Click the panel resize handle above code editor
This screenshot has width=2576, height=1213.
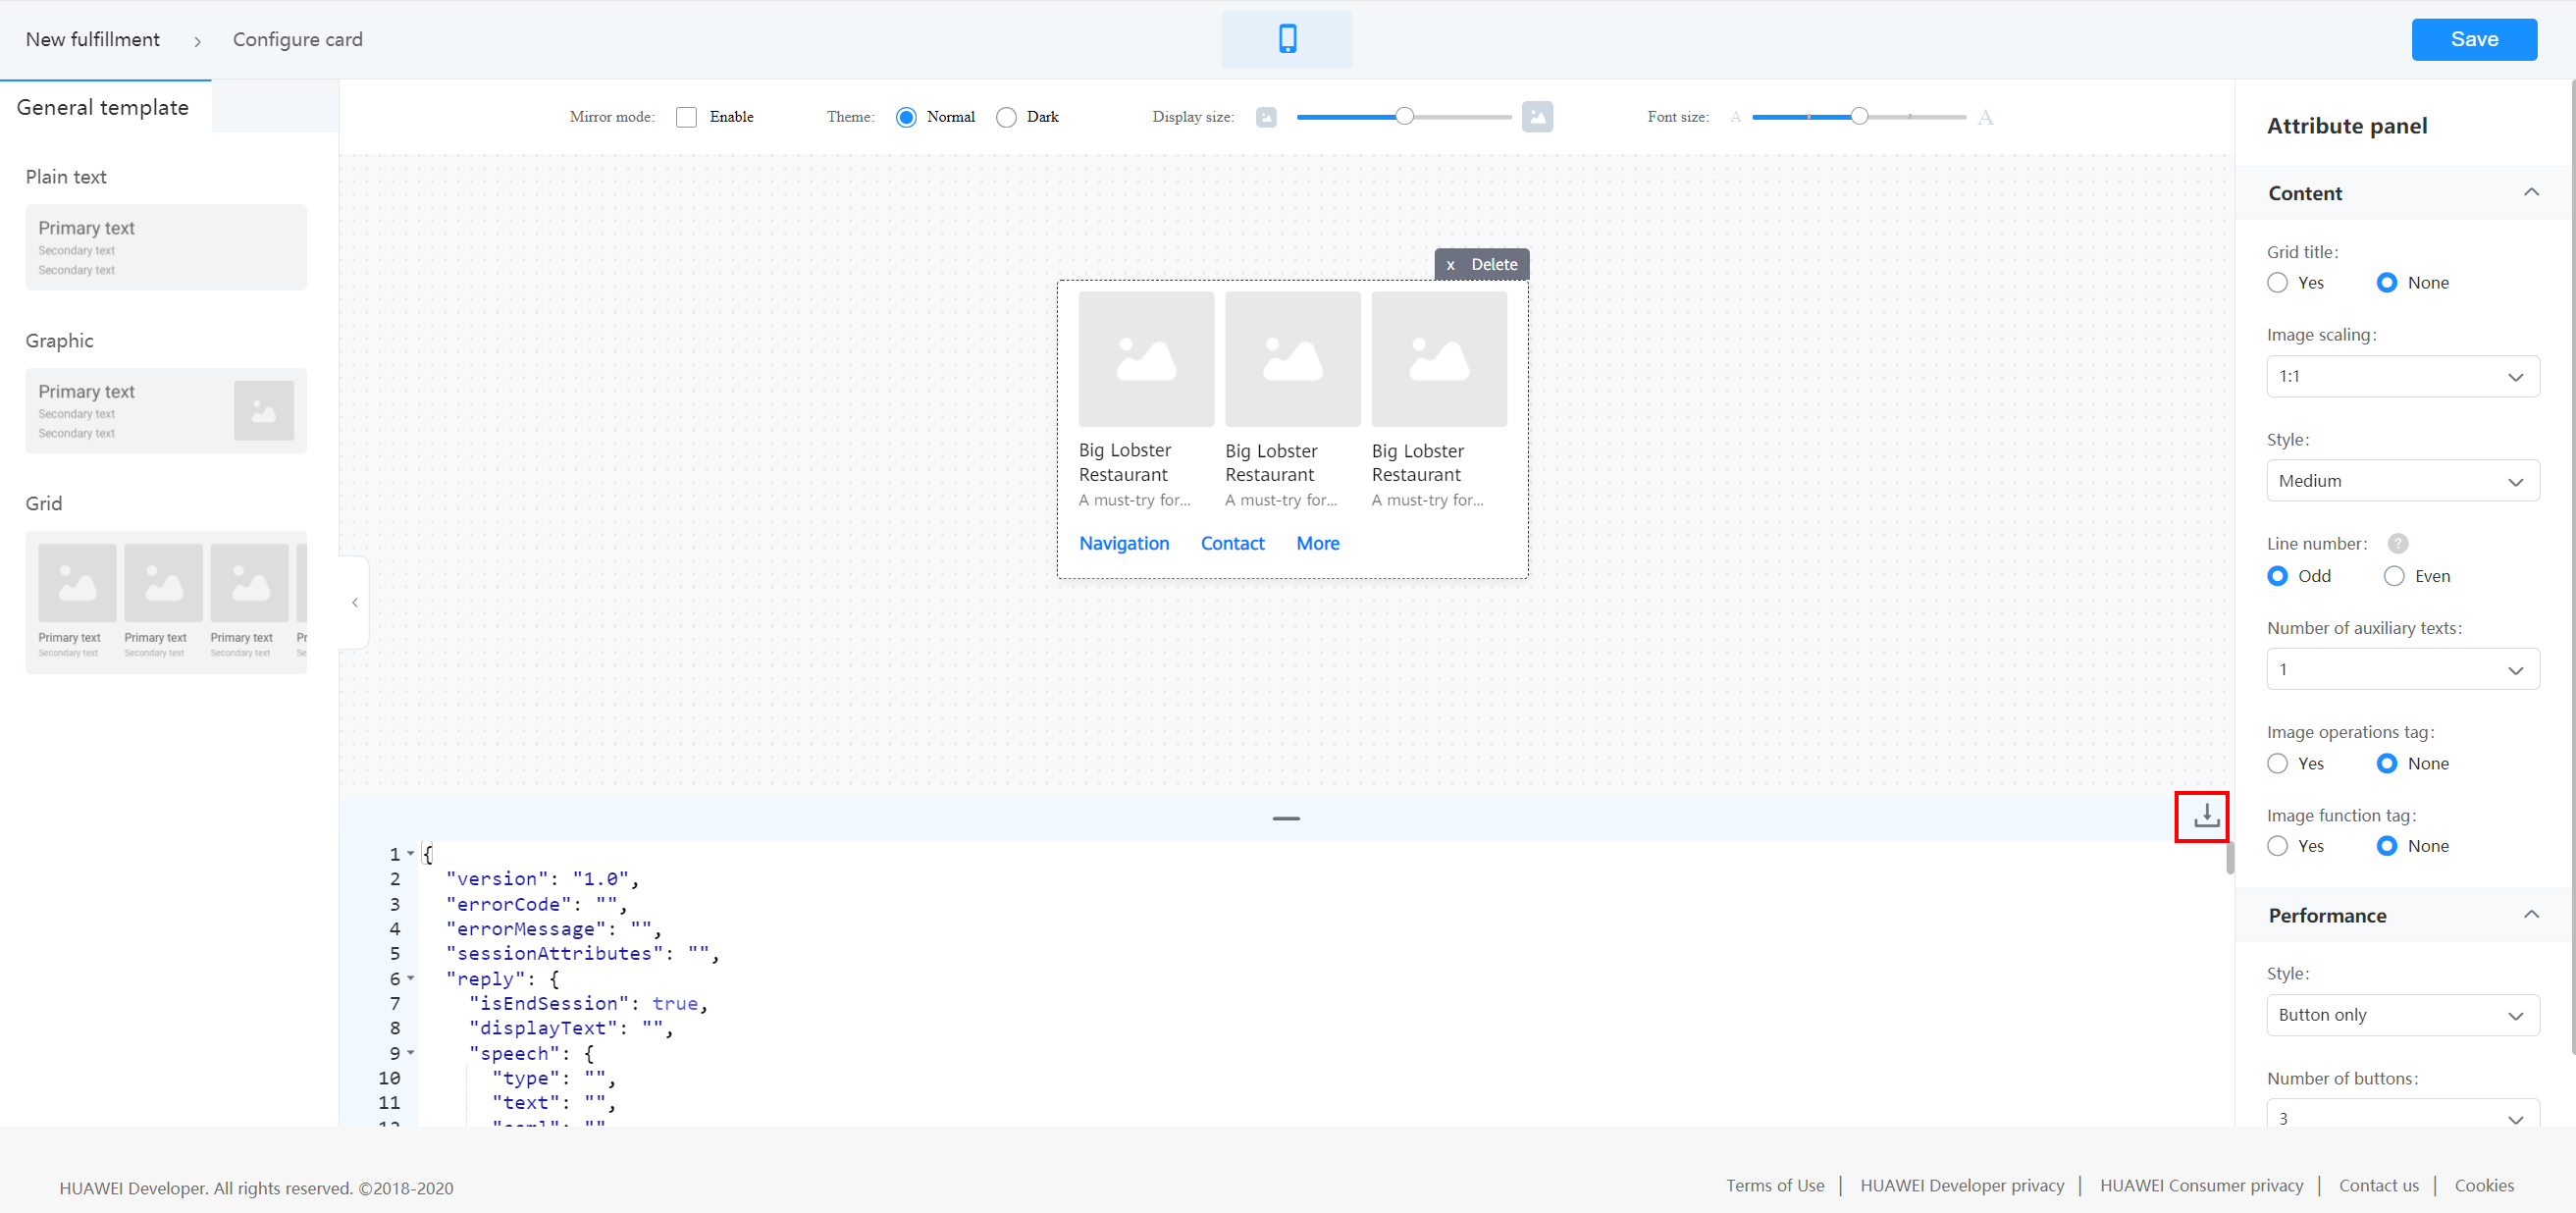[1286, 818]
